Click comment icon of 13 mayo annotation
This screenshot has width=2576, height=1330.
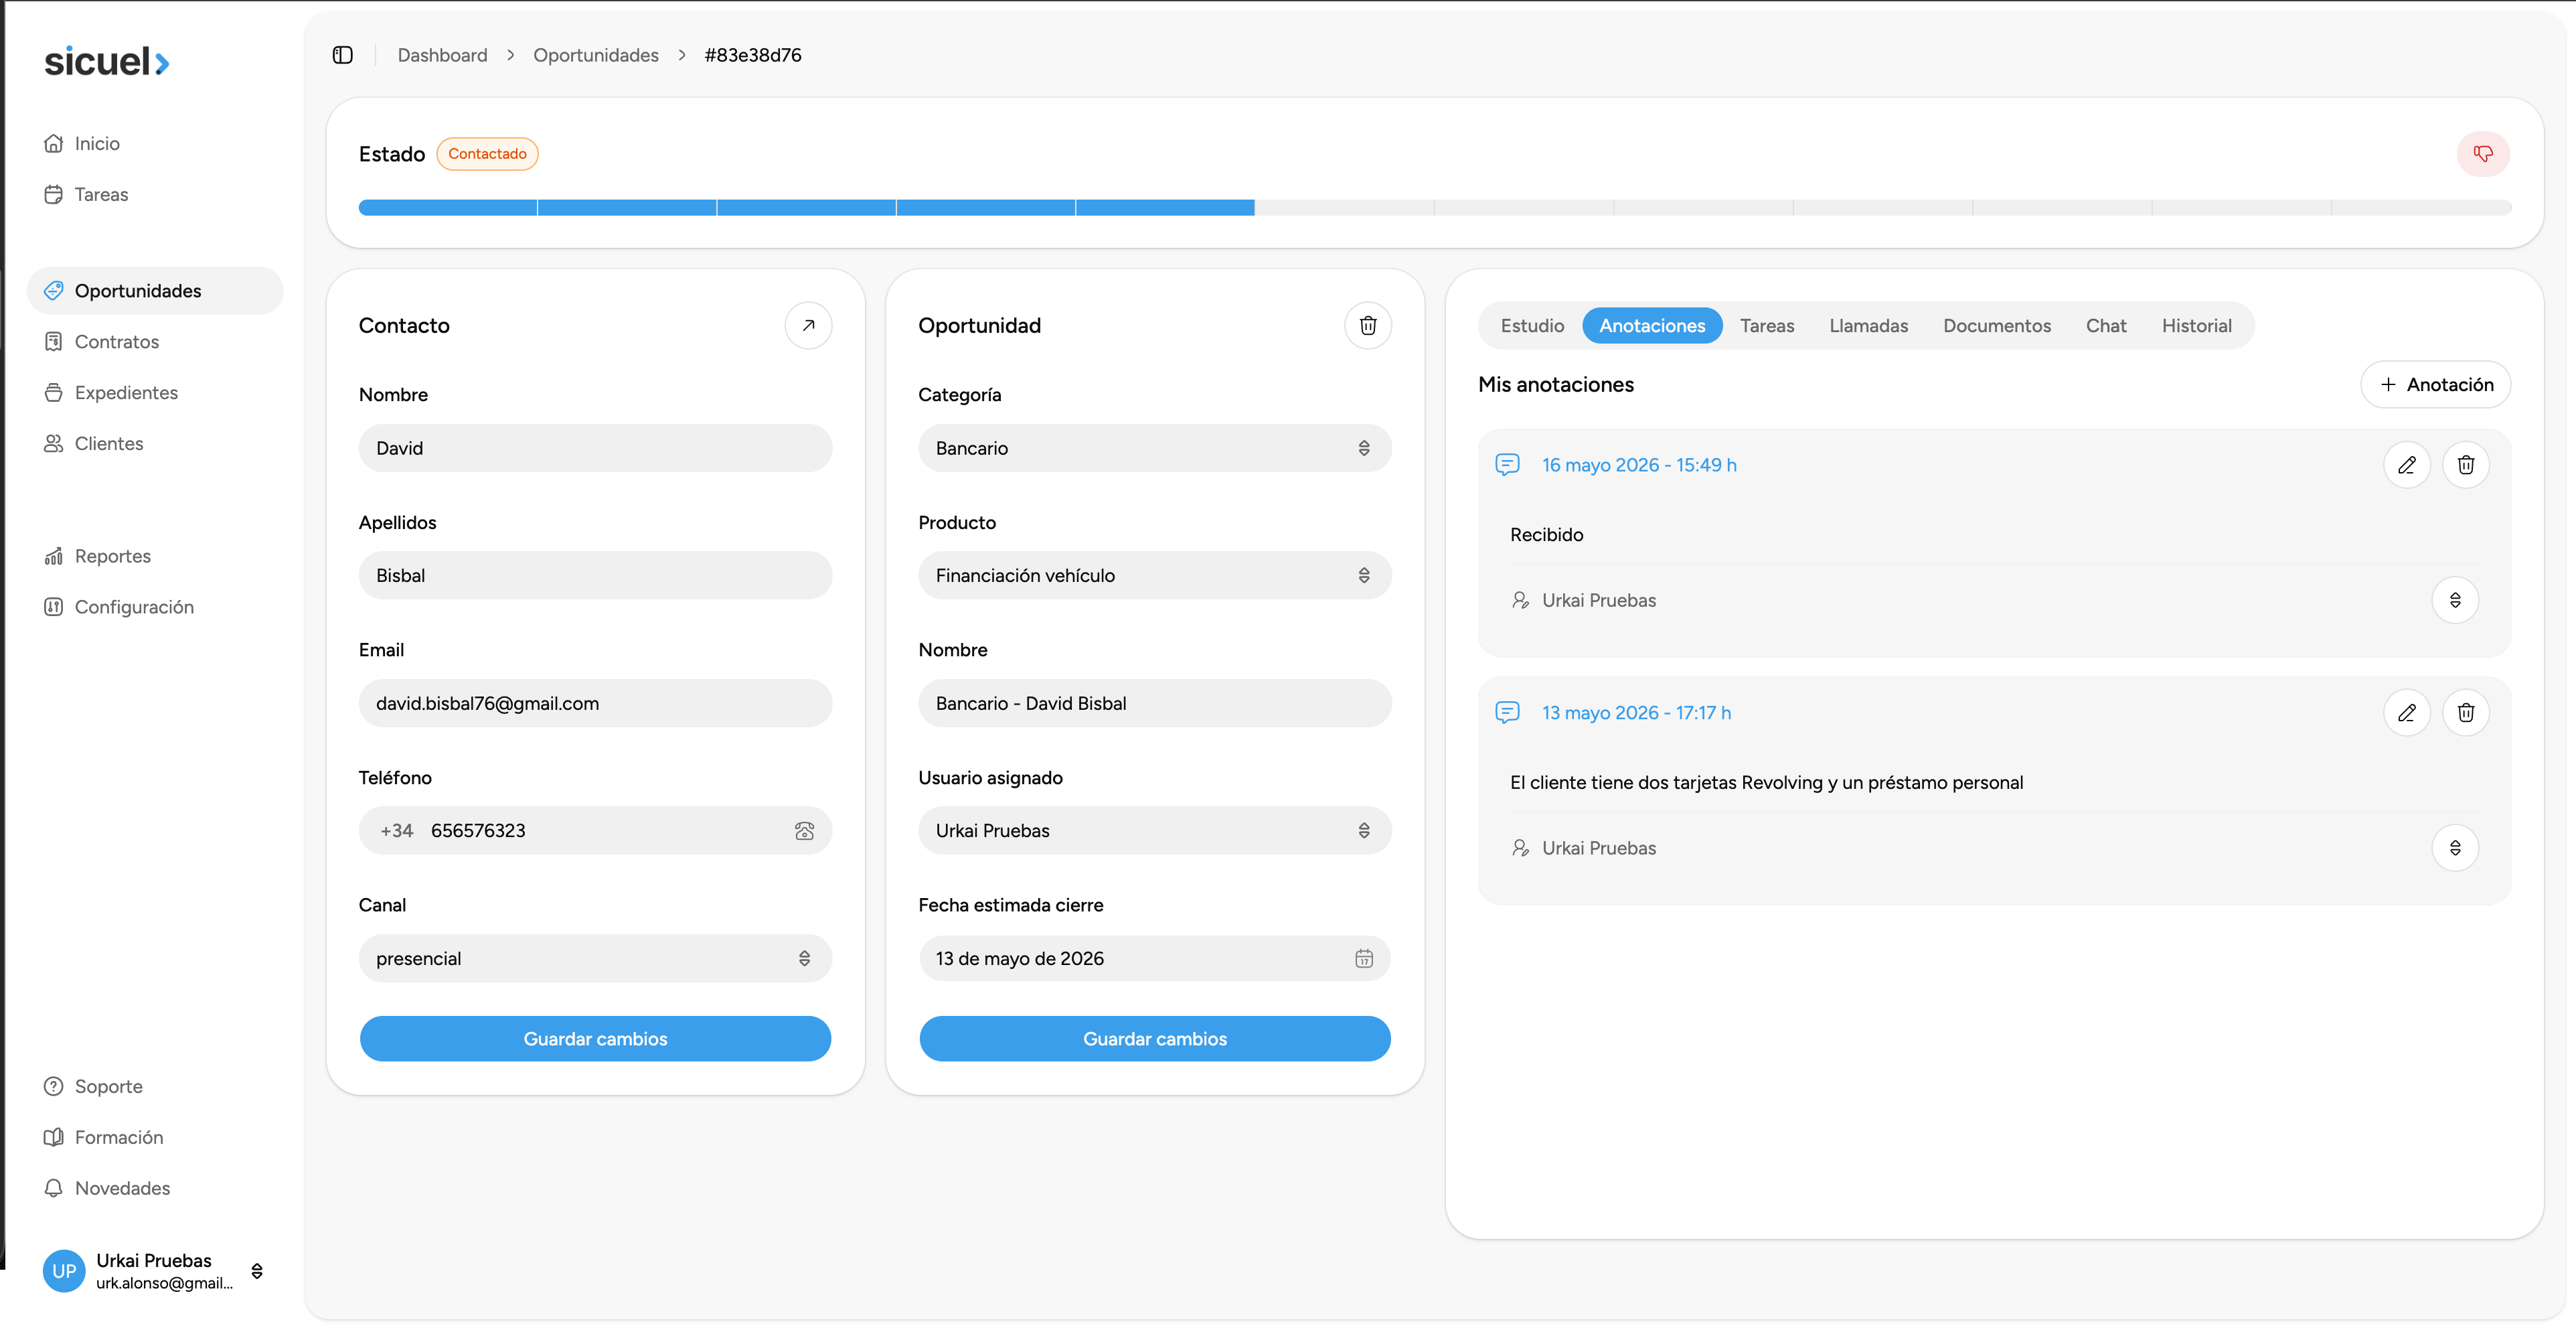(1507, 713)
